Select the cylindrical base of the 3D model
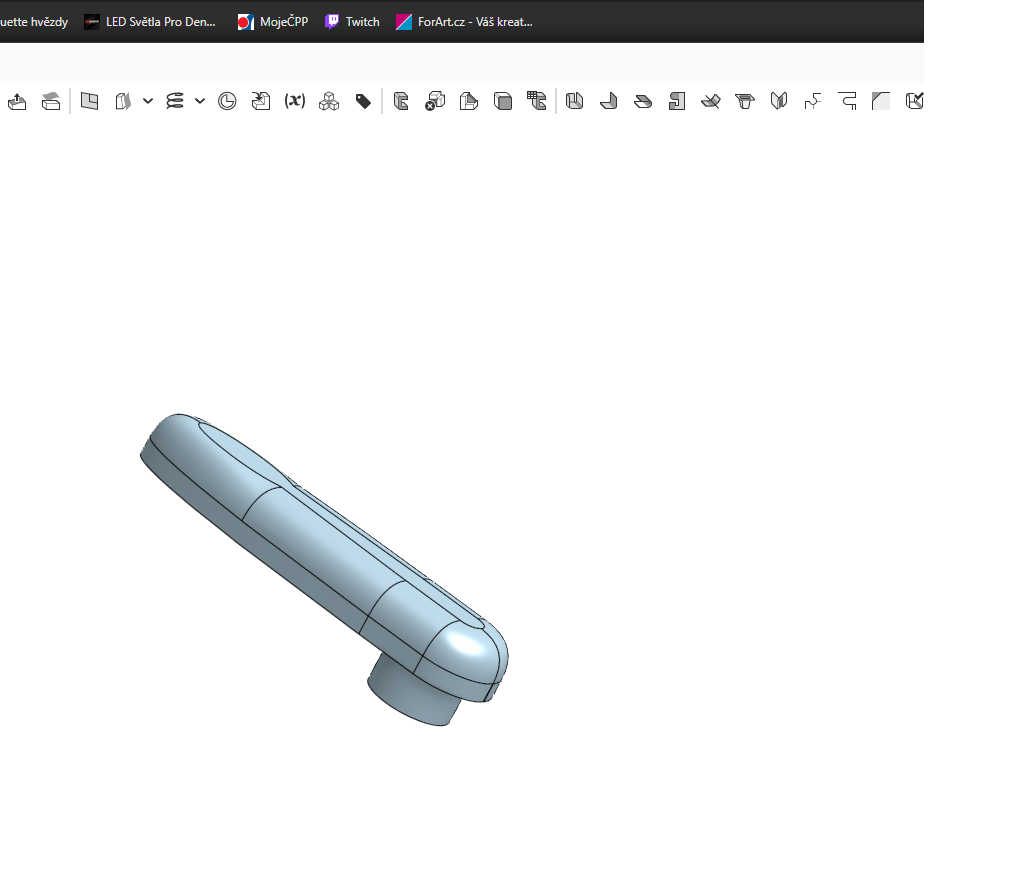 410,696
